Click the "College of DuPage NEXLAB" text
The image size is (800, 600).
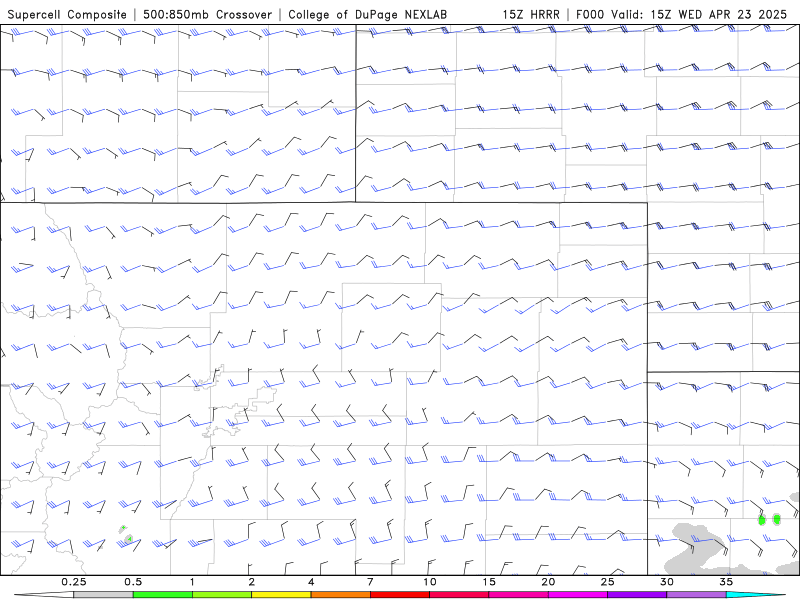point(367,14)
